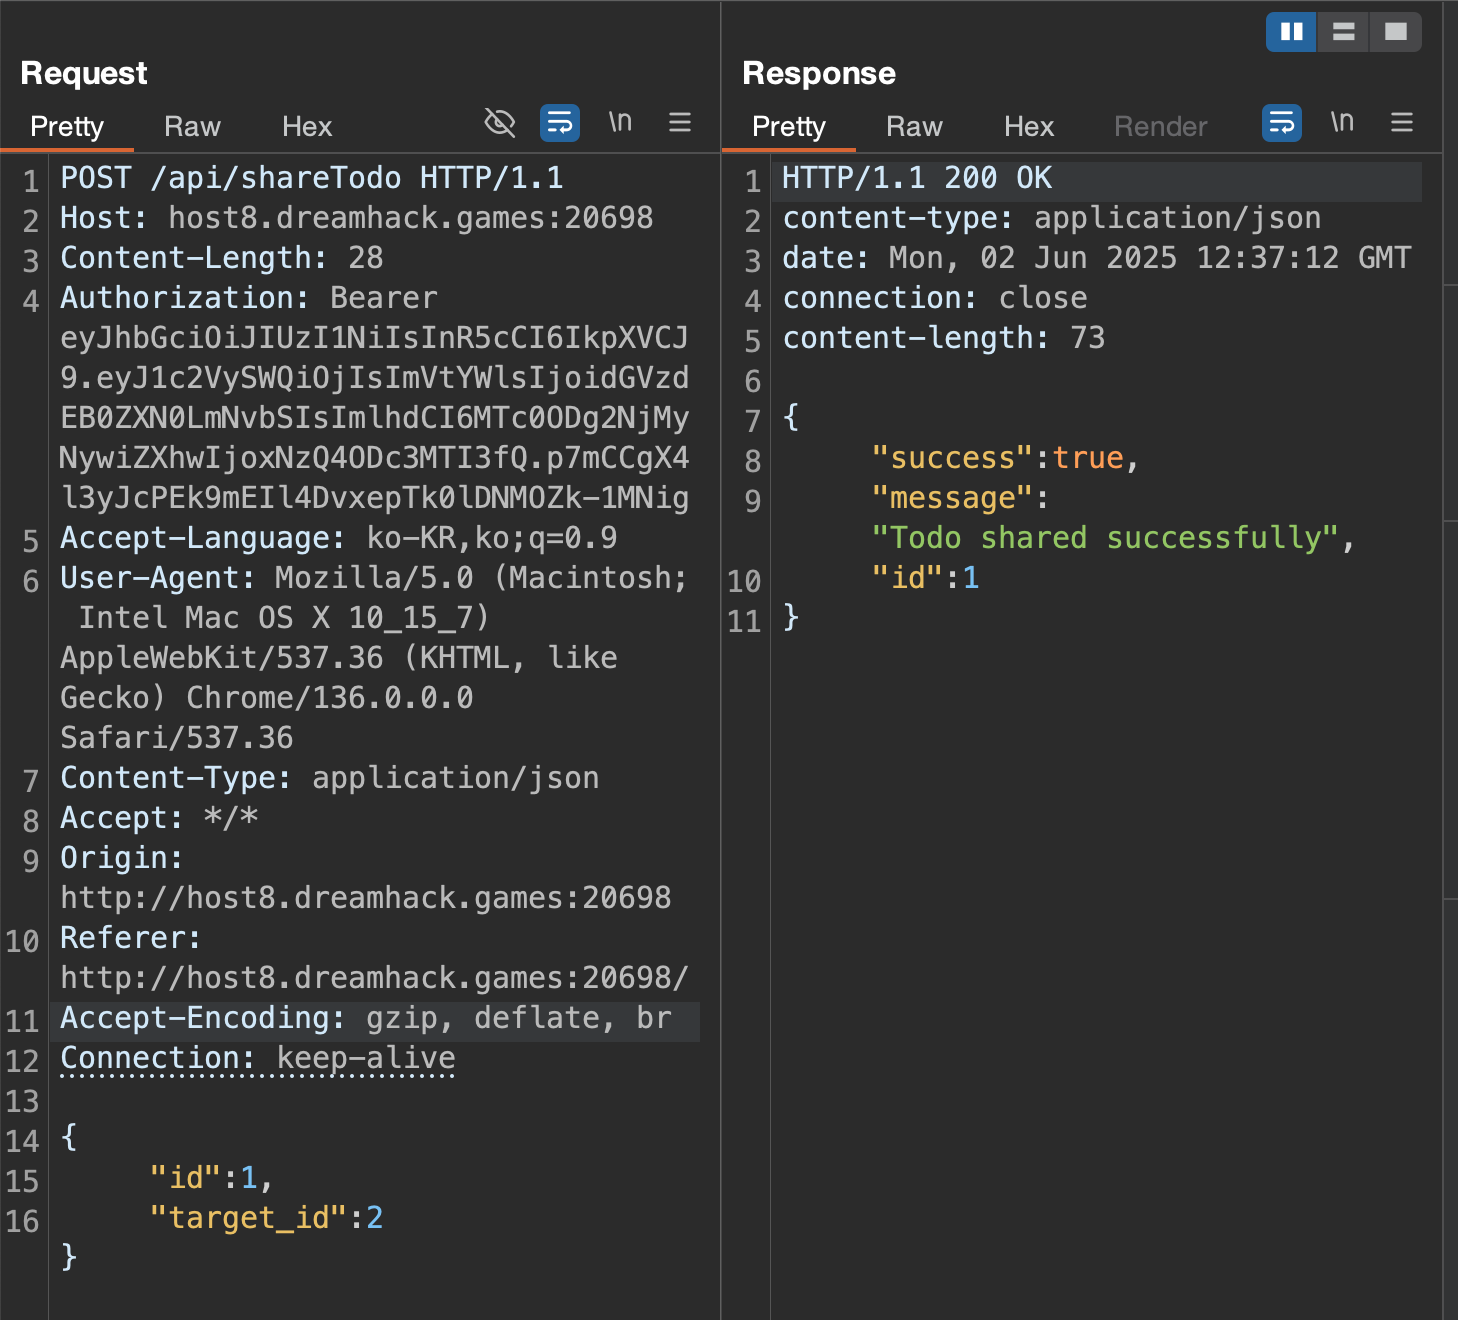Click the "success":true response field

point(1006,458)
